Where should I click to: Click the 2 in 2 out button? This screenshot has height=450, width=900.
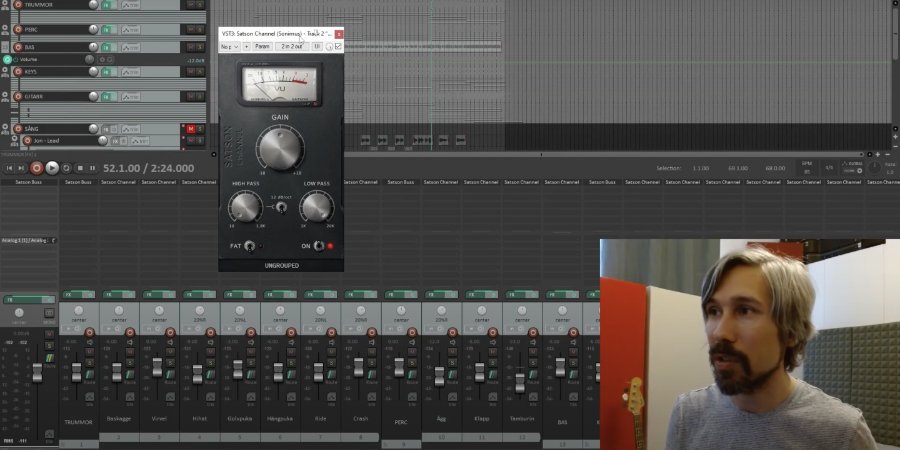292,46
